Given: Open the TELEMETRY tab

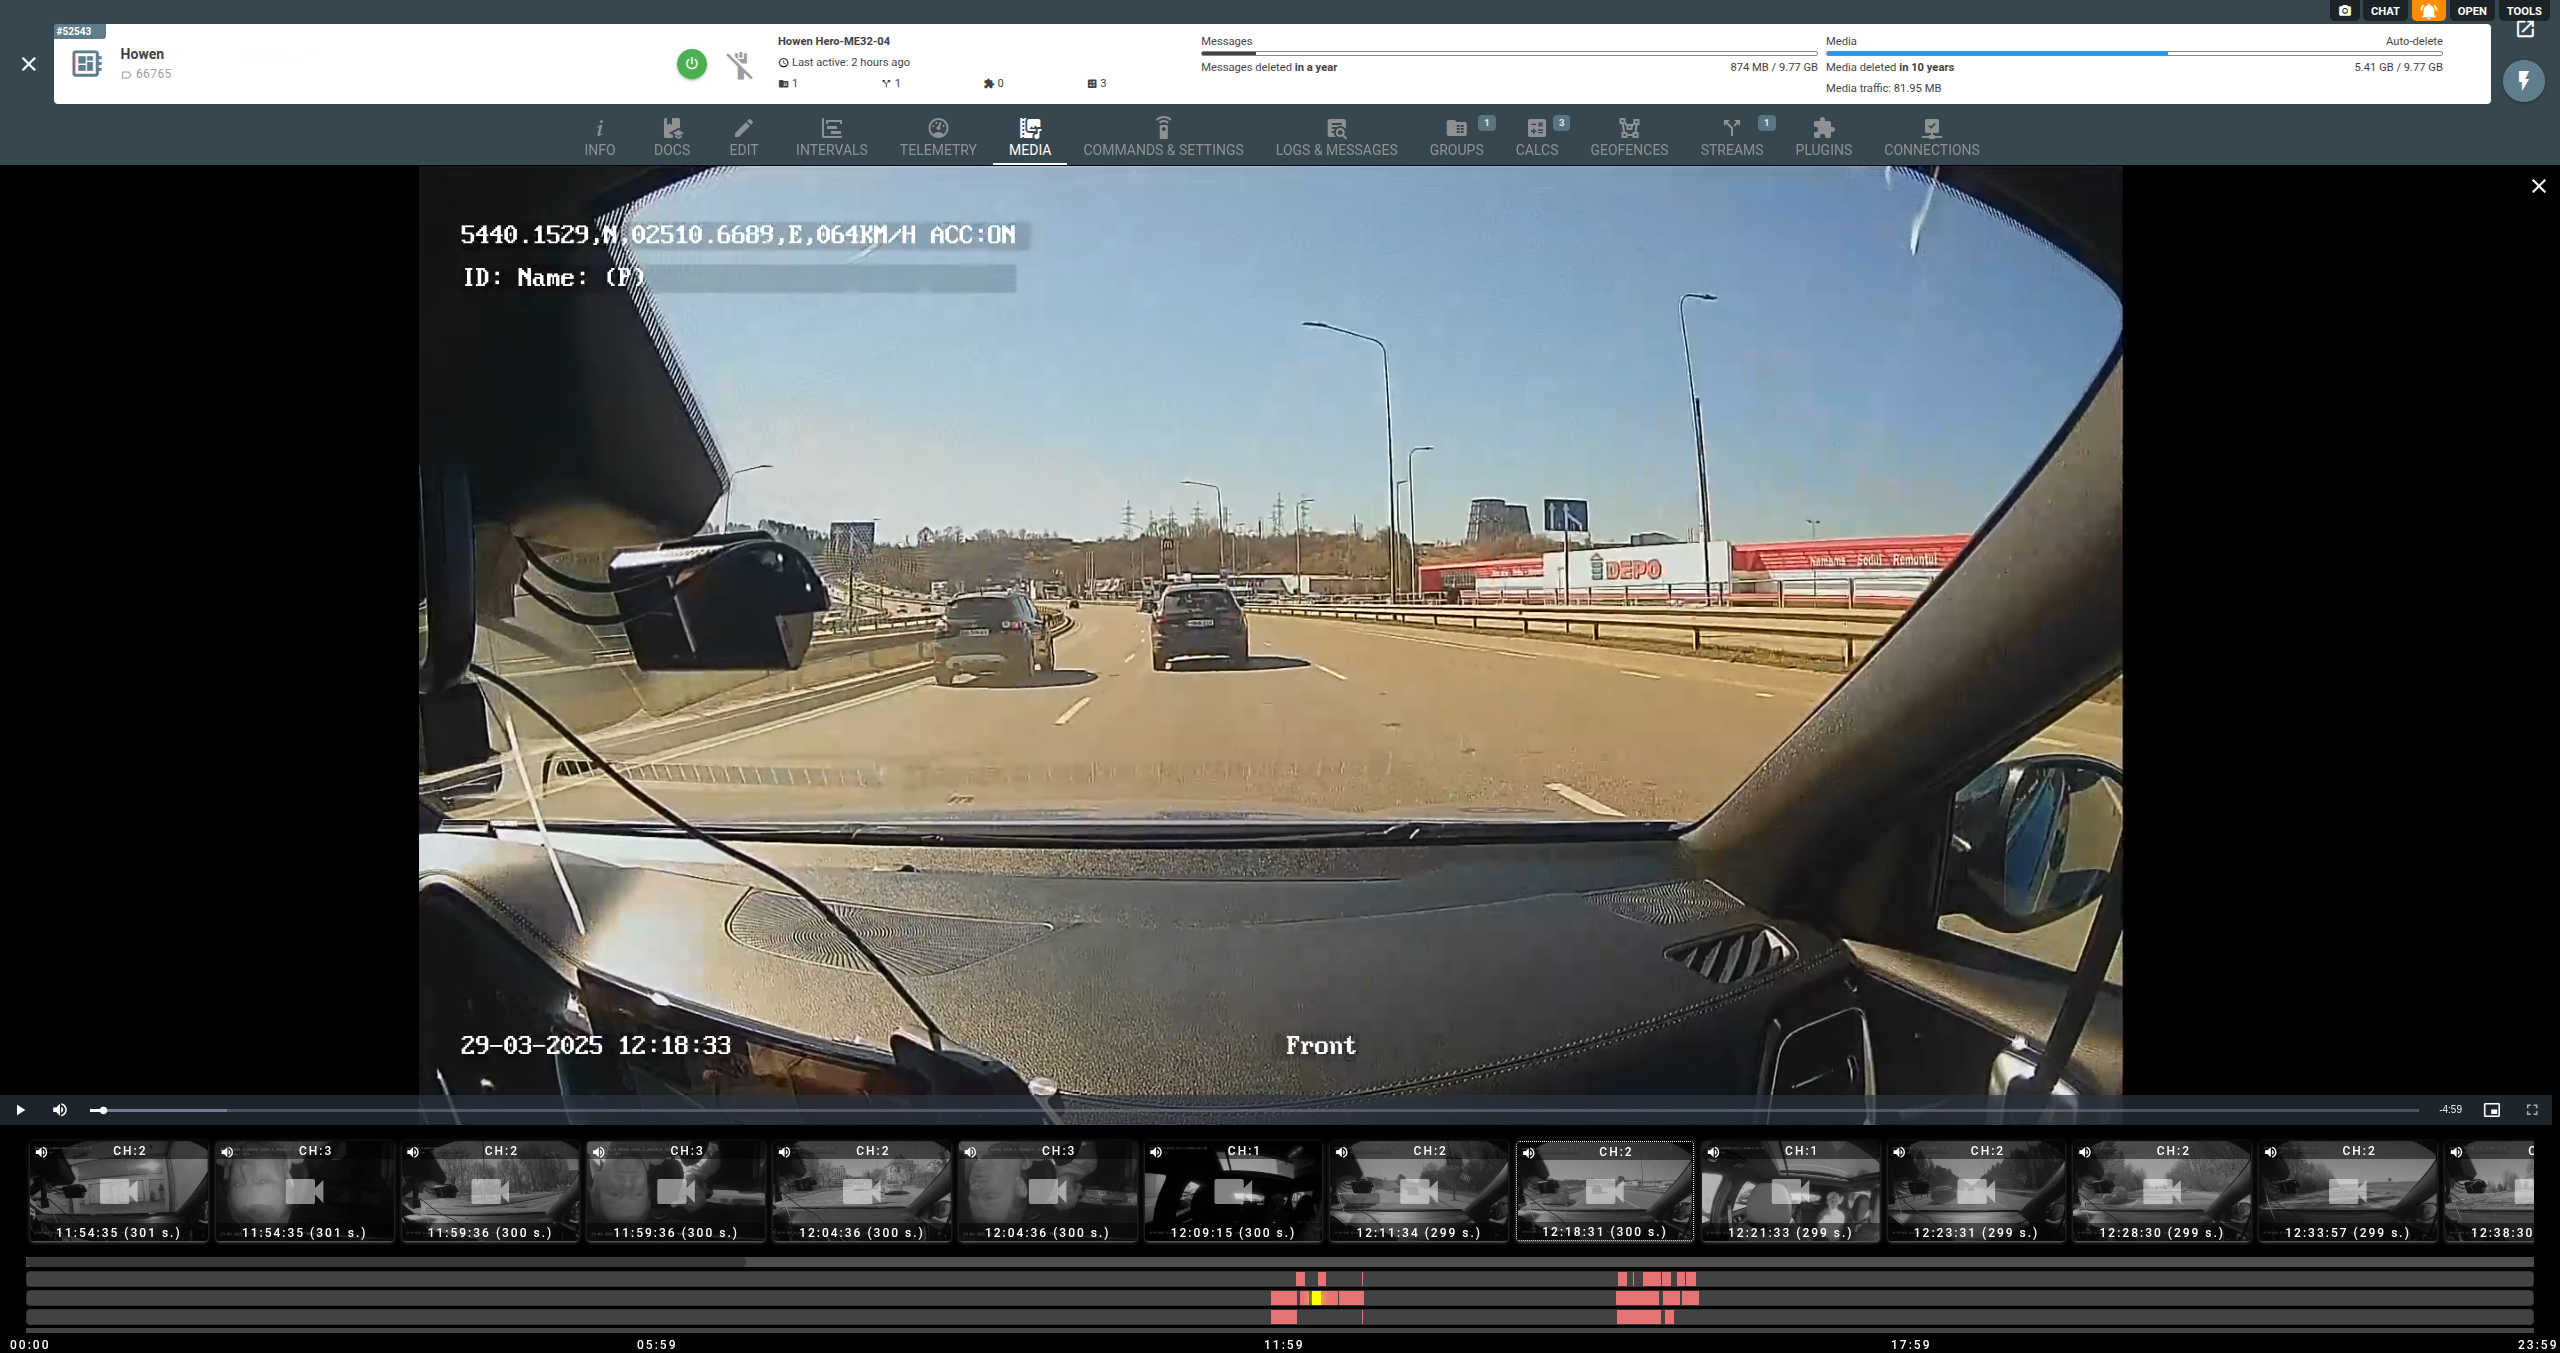Looking at the screenshot, I should 937,138.
